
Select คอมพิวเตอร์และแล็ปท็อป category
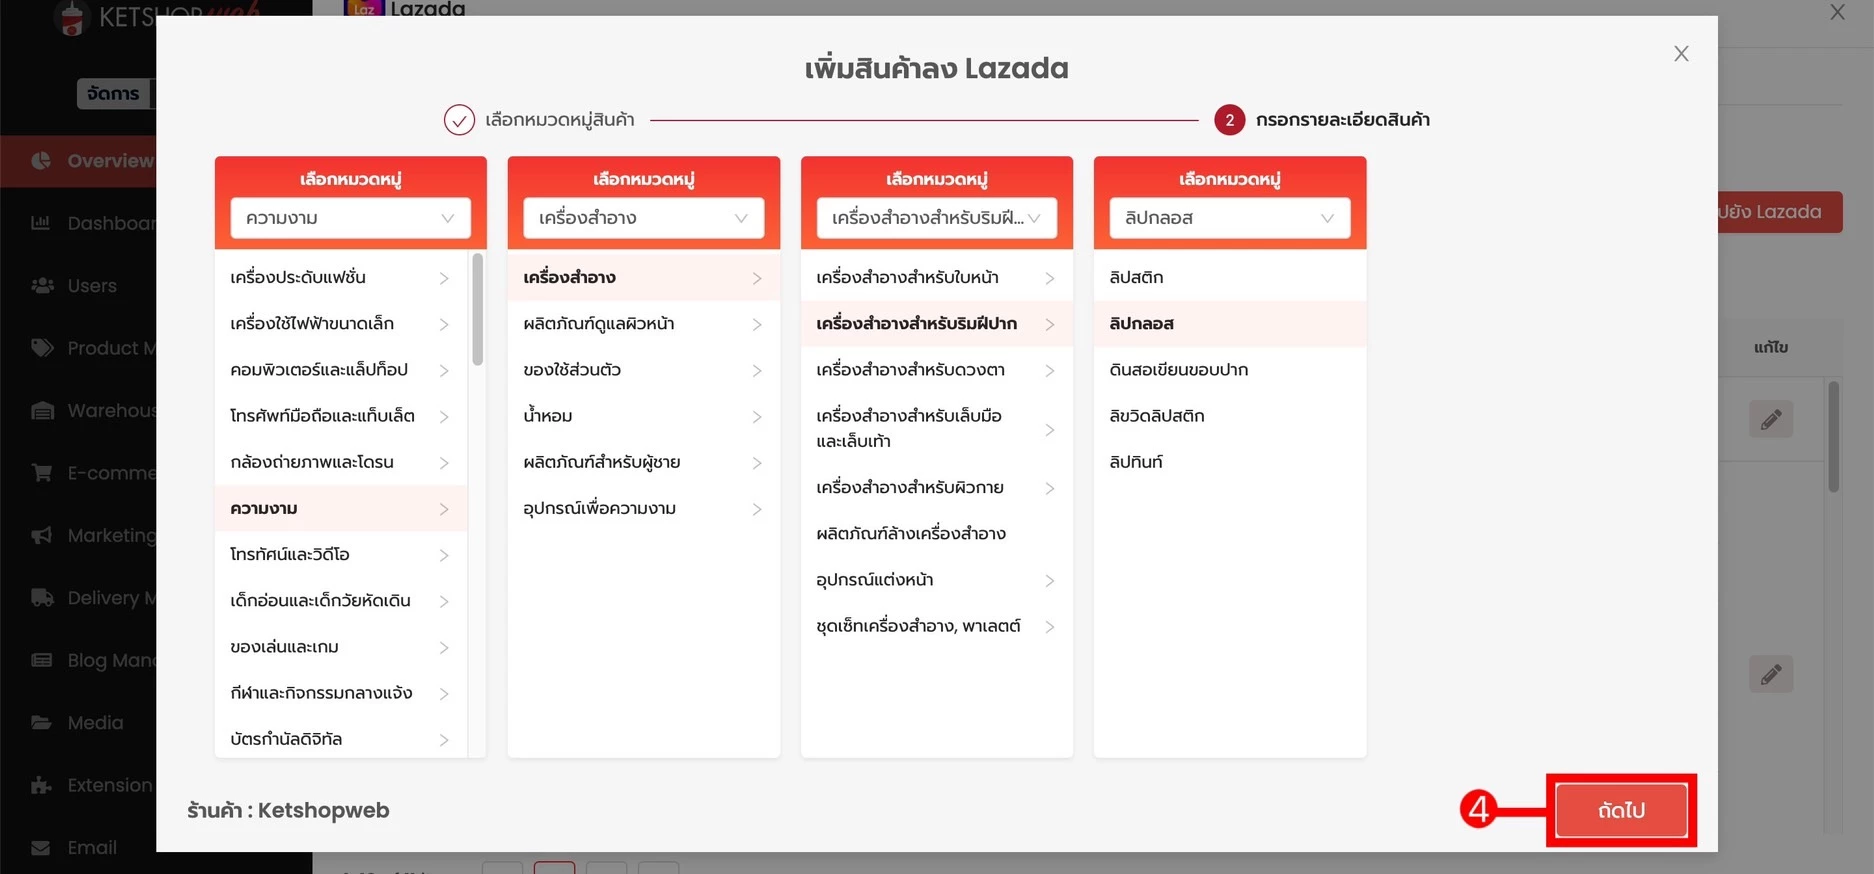(340, 369)
